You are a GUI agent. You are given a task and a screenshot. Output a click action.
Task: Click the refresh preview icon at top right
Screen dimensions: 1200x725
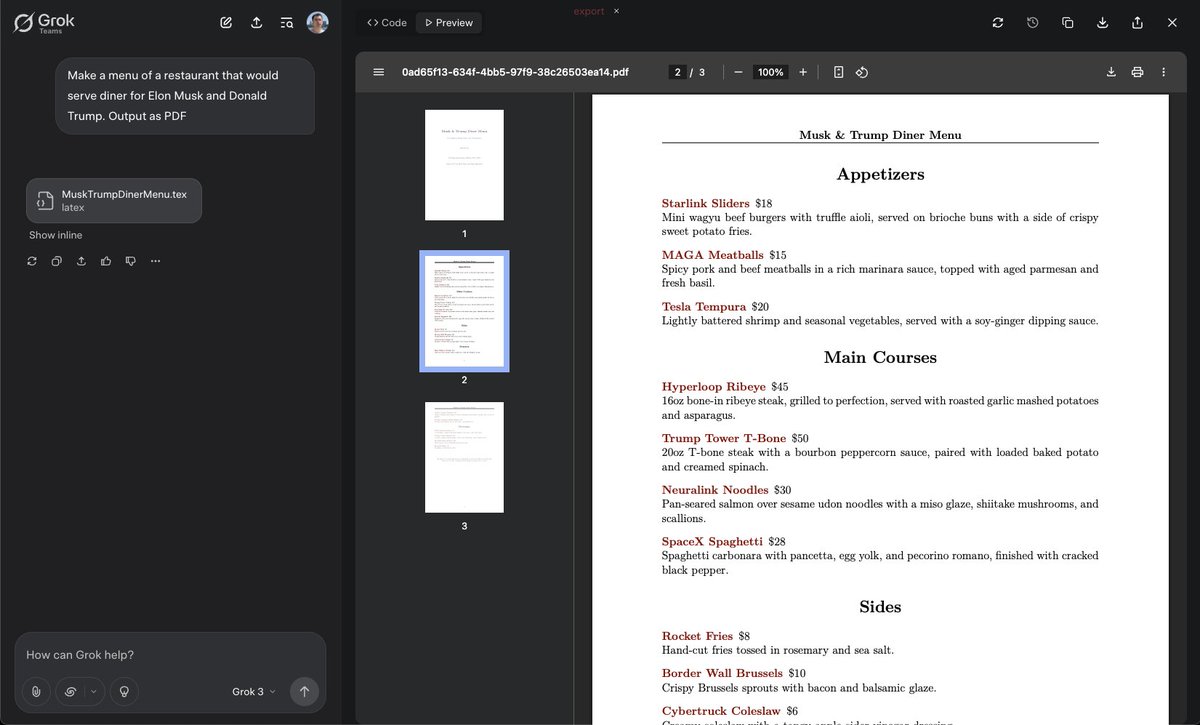997,21
